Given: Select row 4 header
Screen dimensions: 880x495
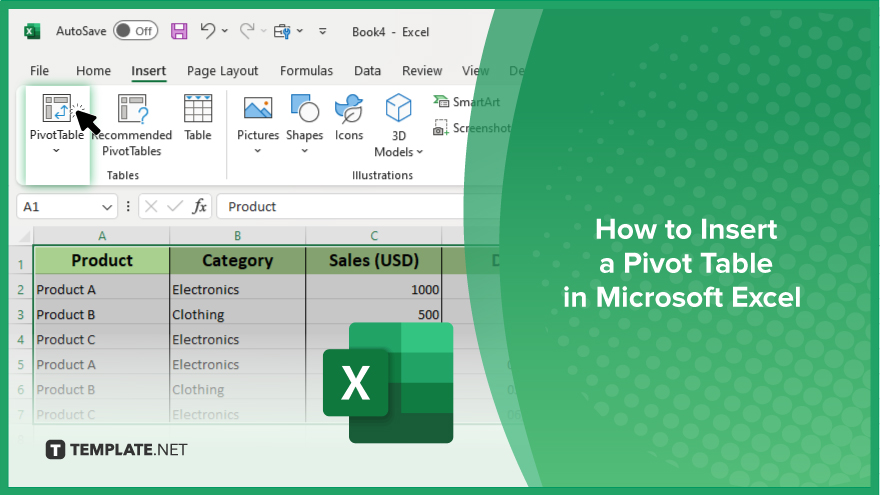Looking at the screenshot, I should tap(21, 340).
